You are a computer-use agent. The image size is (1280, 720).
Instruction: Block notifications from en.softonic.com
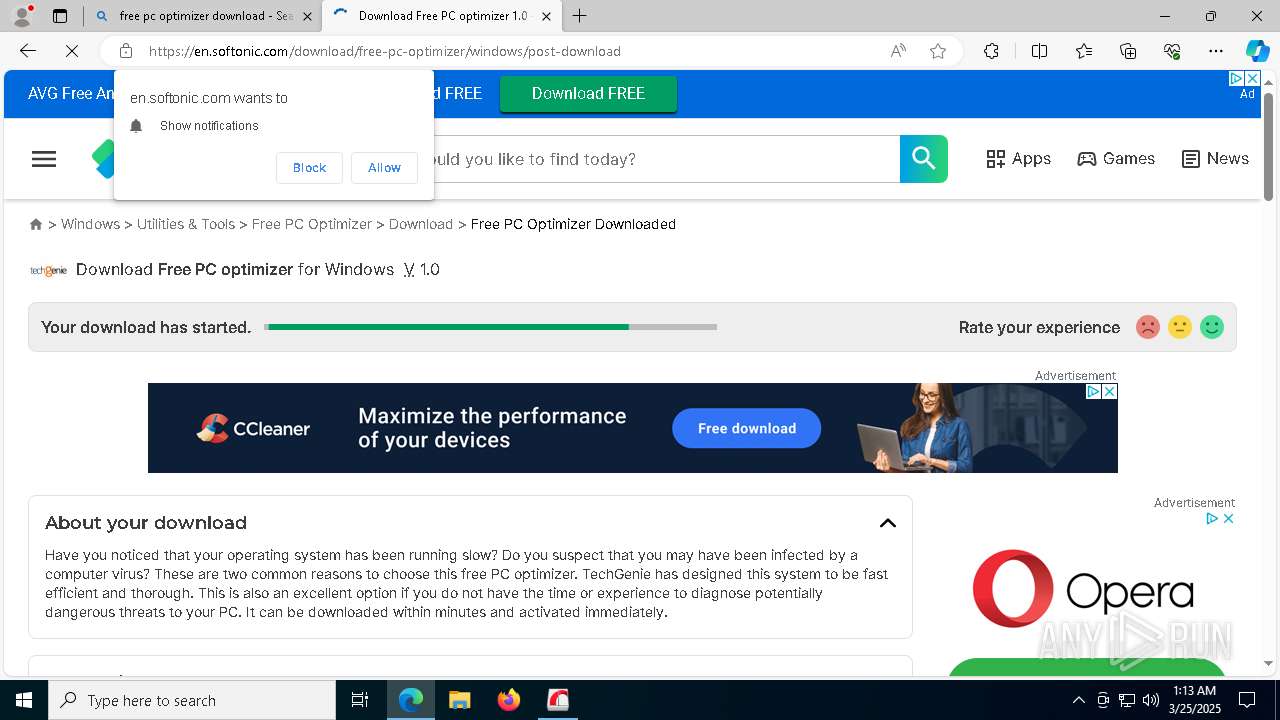[309, 168]
